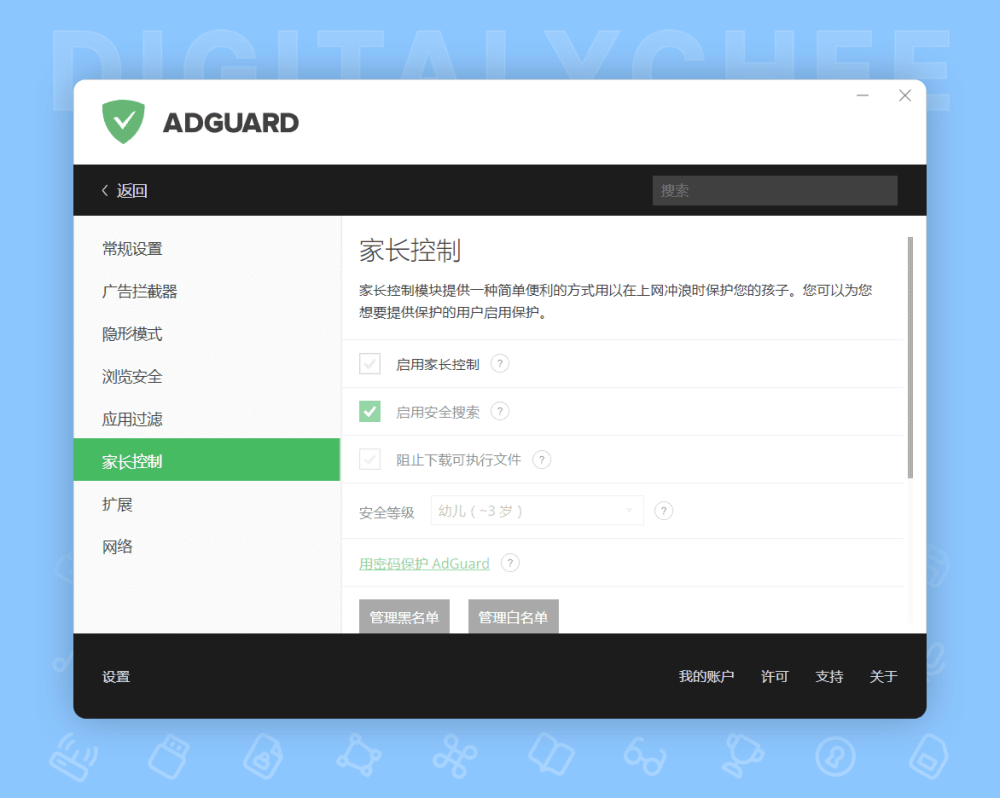Uncheck the 启用安全搜索 checkbox

click(x=370, y=411)
